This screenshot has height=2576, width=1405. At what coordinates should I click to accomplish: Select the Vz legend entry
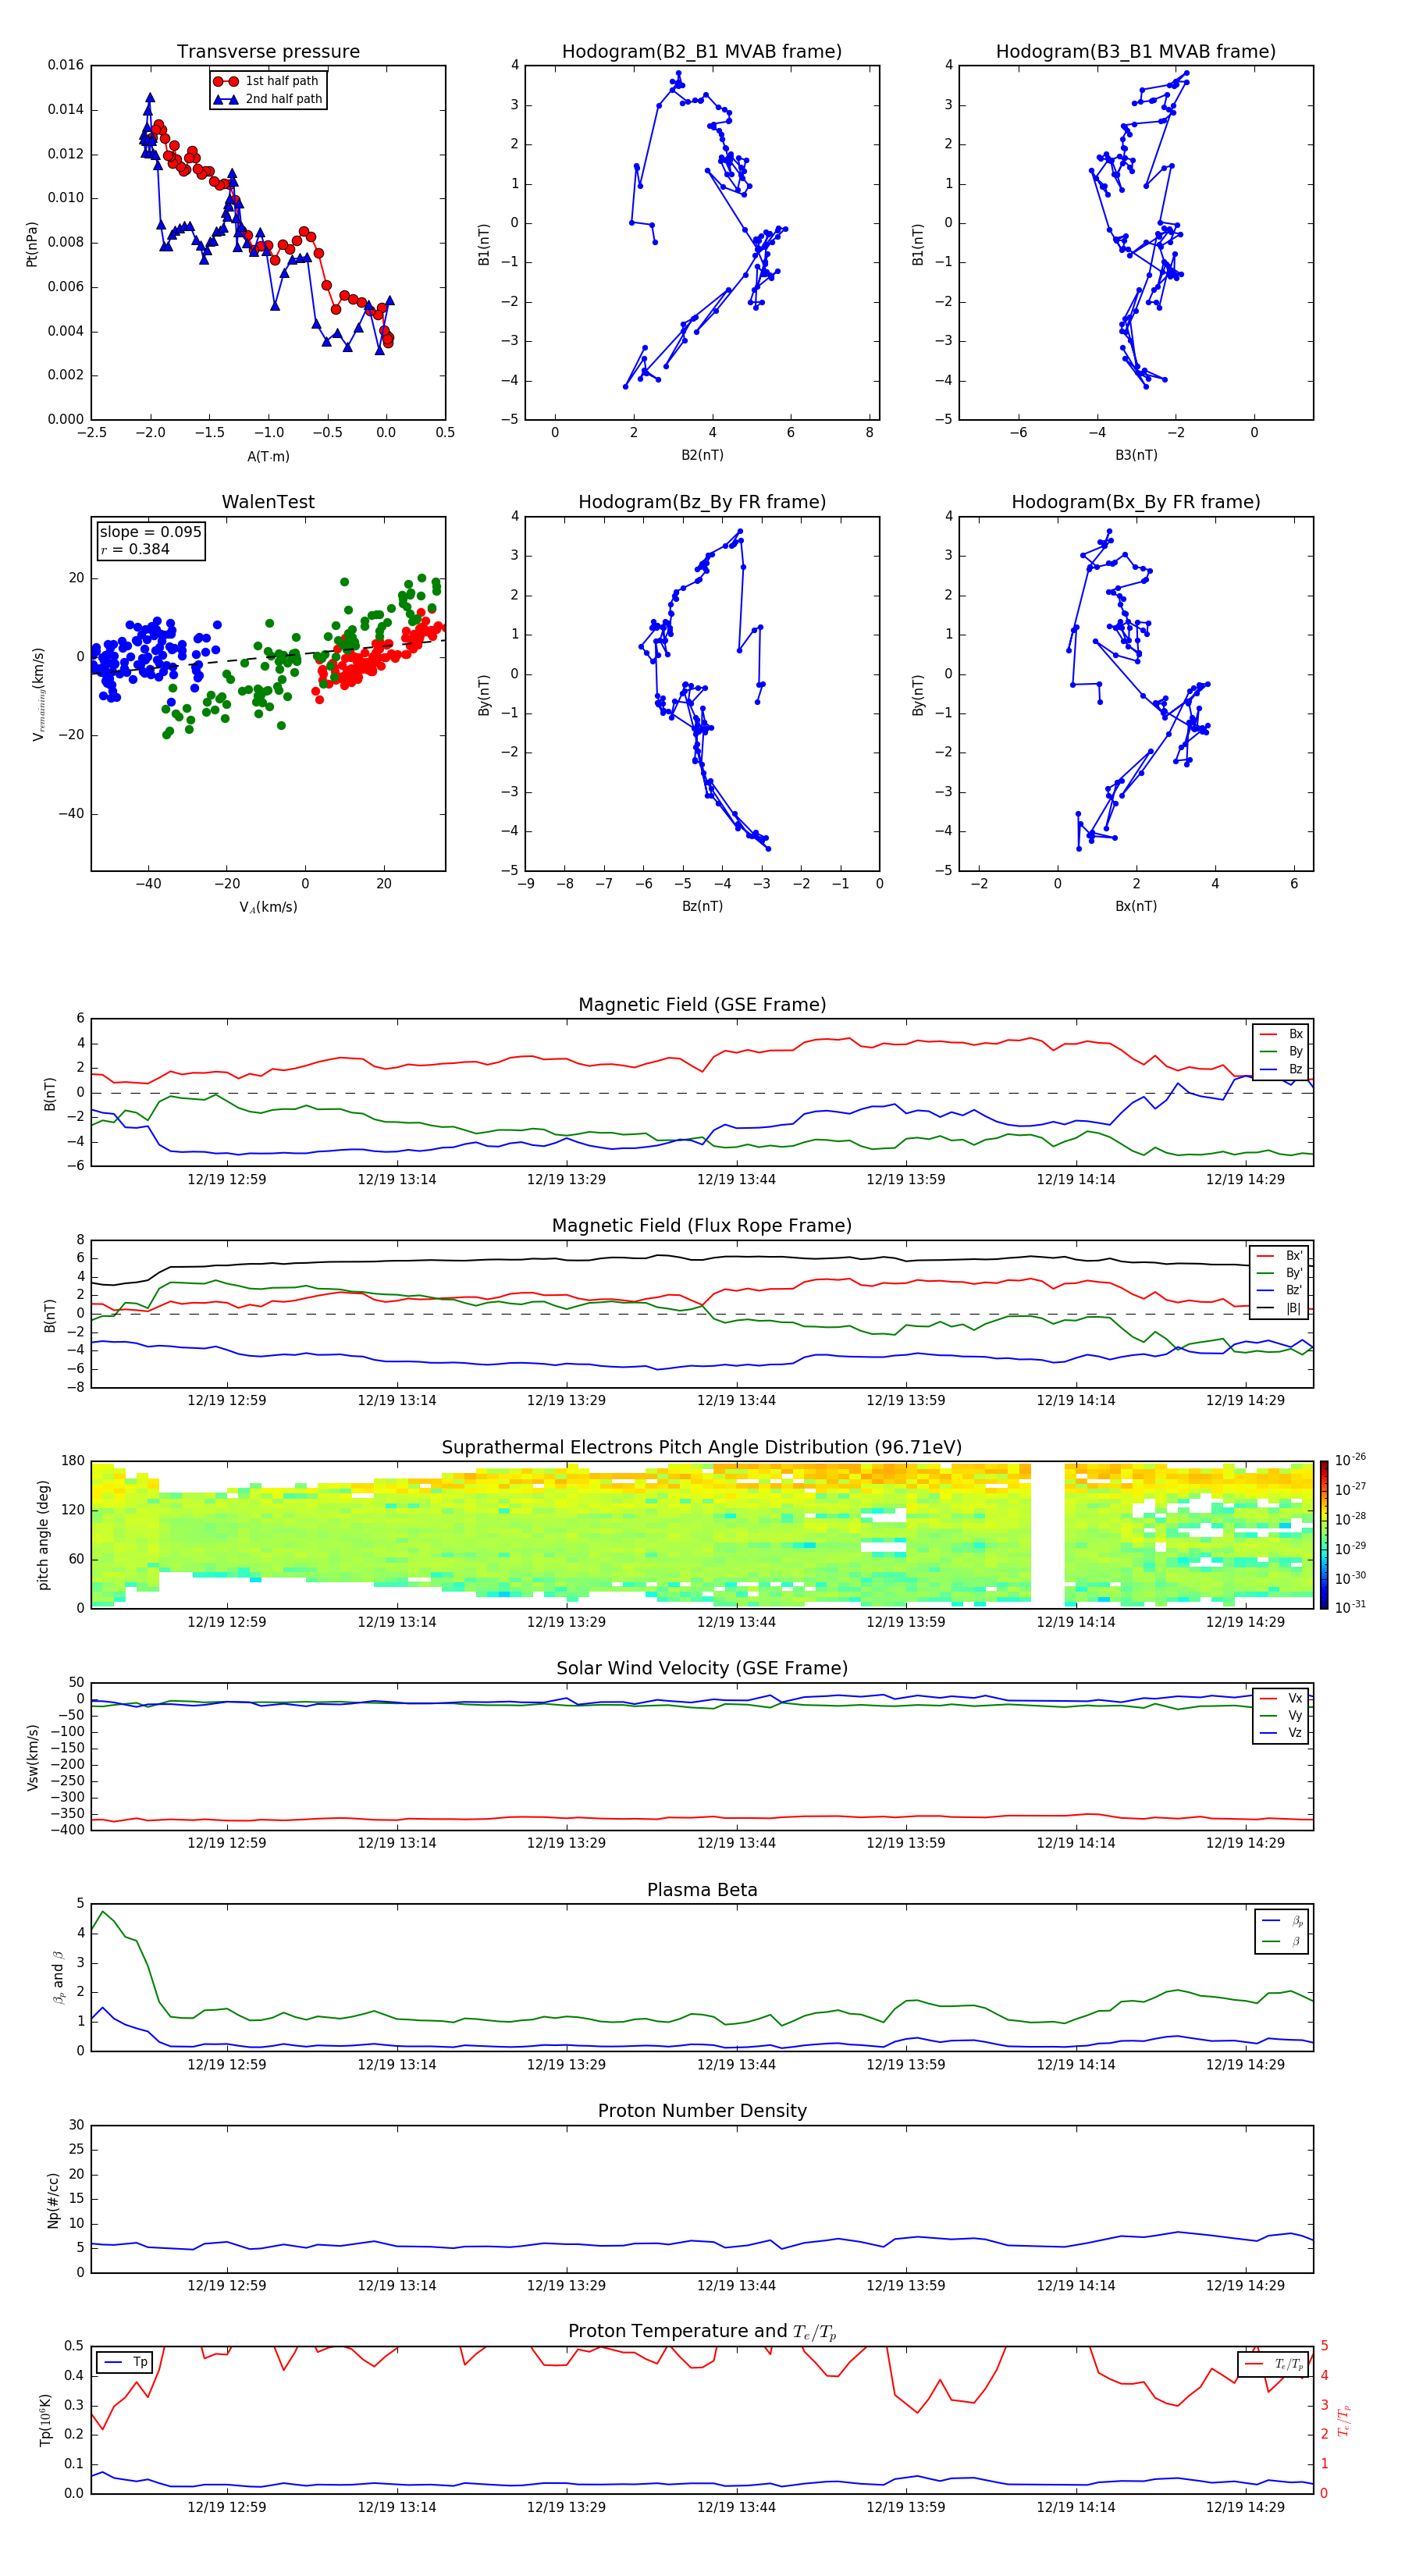(1281, 1733)
